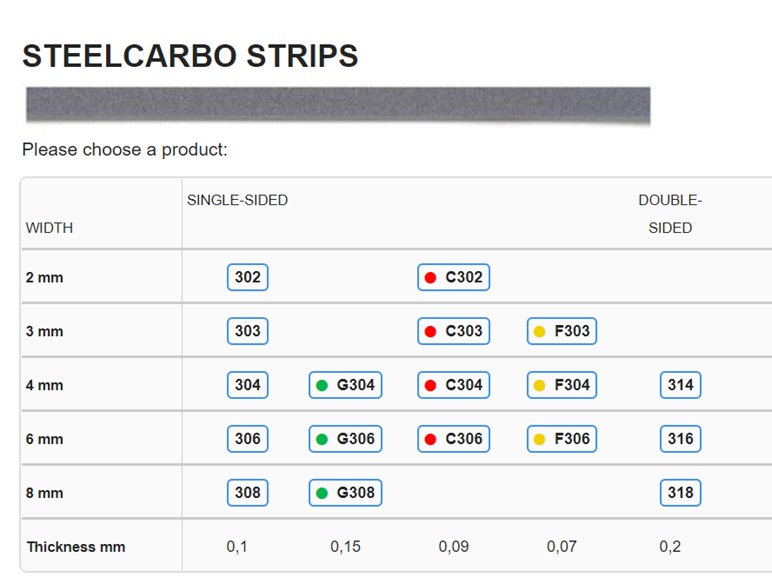The width and height of the screenshot is (772, 583).
Task: Choose the red-dot C302 product
Action: tap(453, 277)
